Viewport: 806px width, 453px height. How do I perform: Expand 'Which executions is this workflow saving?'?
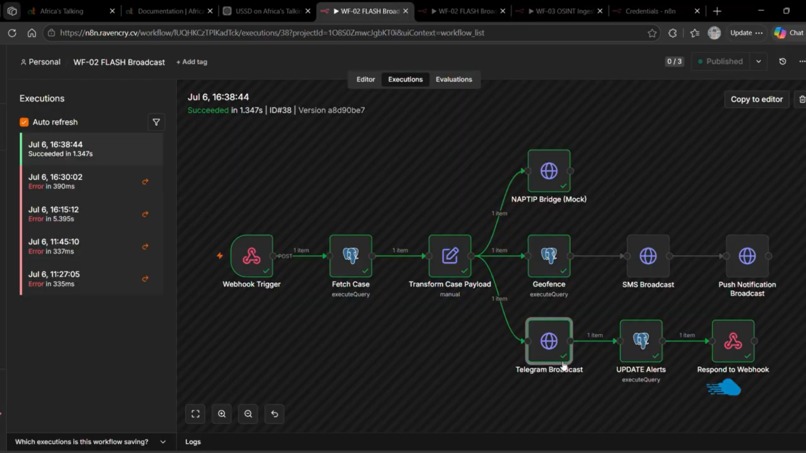(x=90, y=442)
